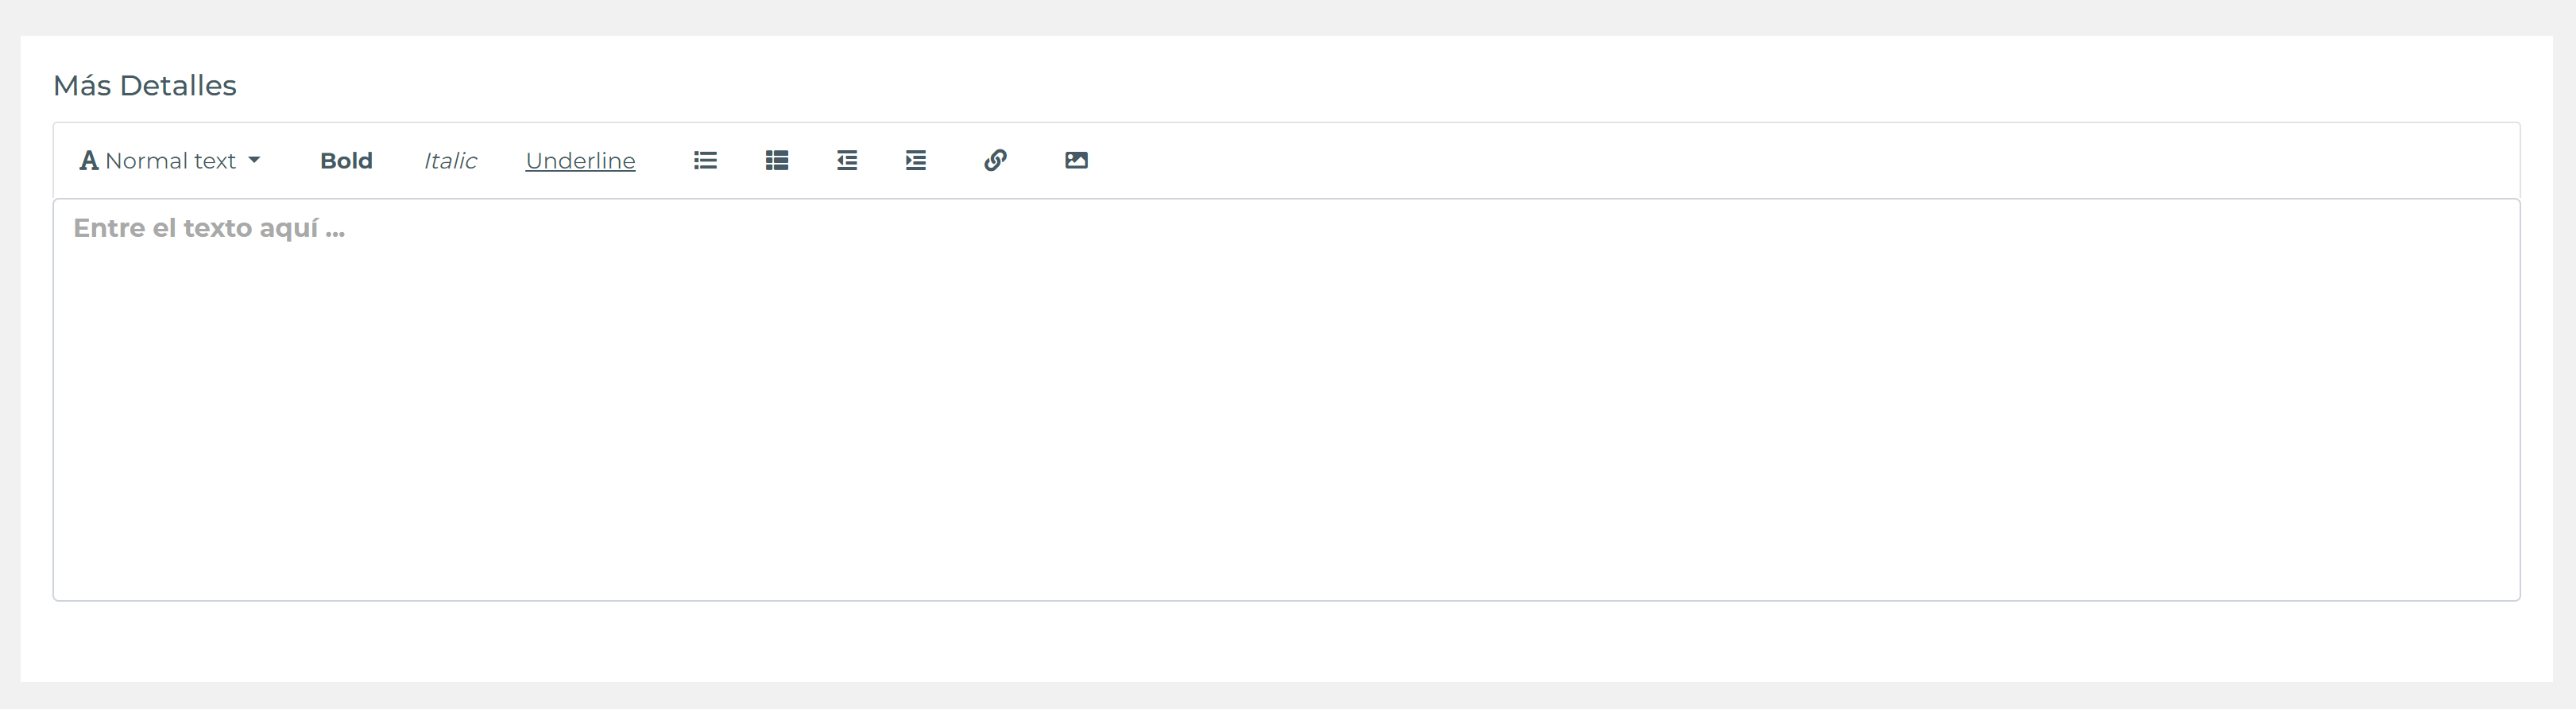
Task: Click the 'Normal text' label
Action: point(170,160)
